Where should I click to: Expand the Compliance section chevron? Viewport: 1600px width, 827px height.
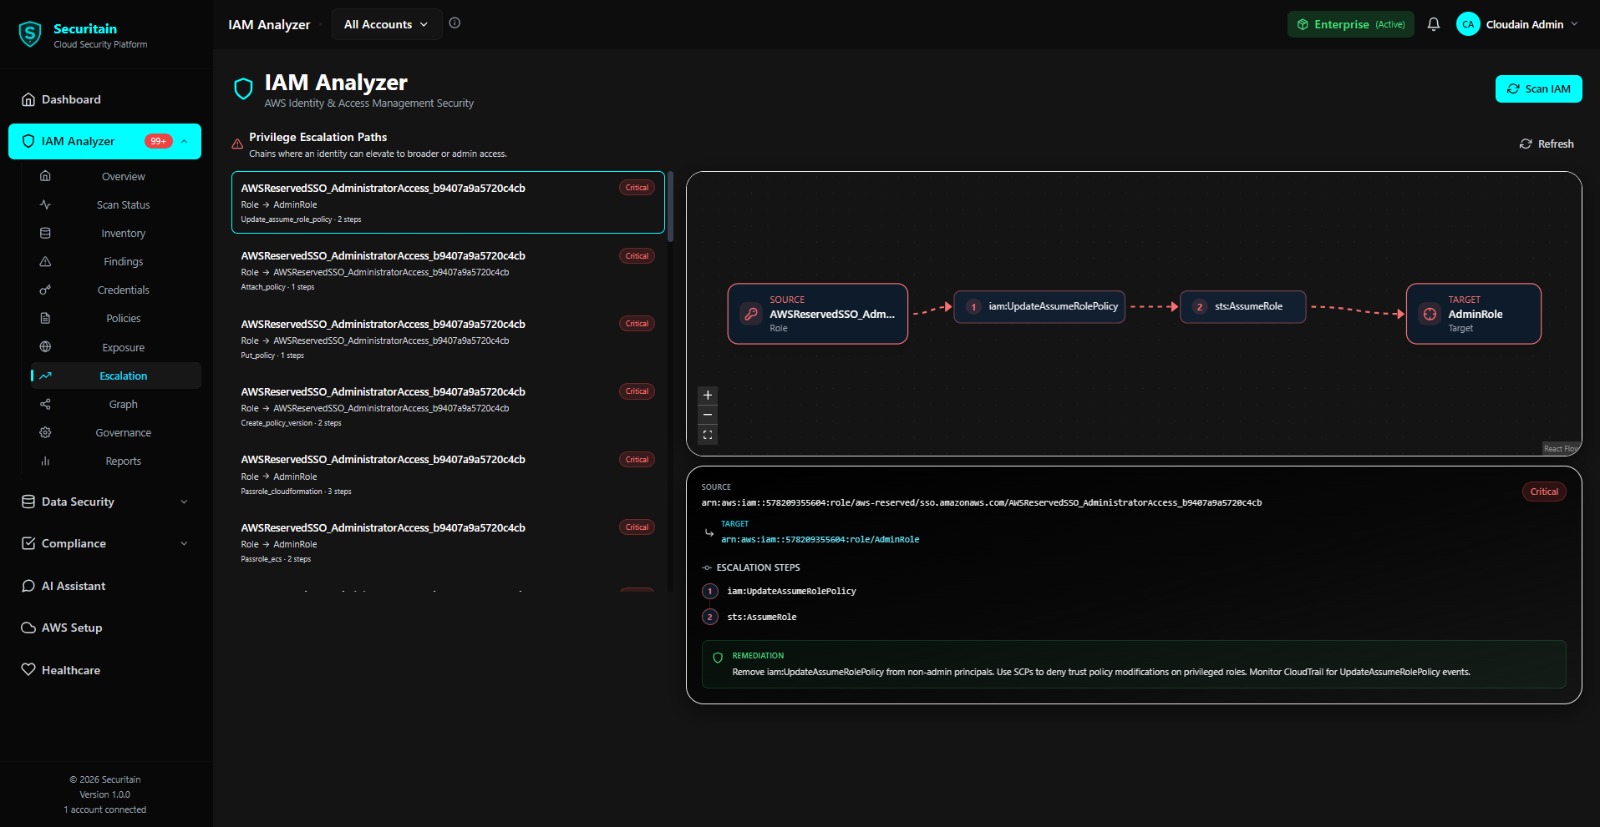(x=184, y=544)
